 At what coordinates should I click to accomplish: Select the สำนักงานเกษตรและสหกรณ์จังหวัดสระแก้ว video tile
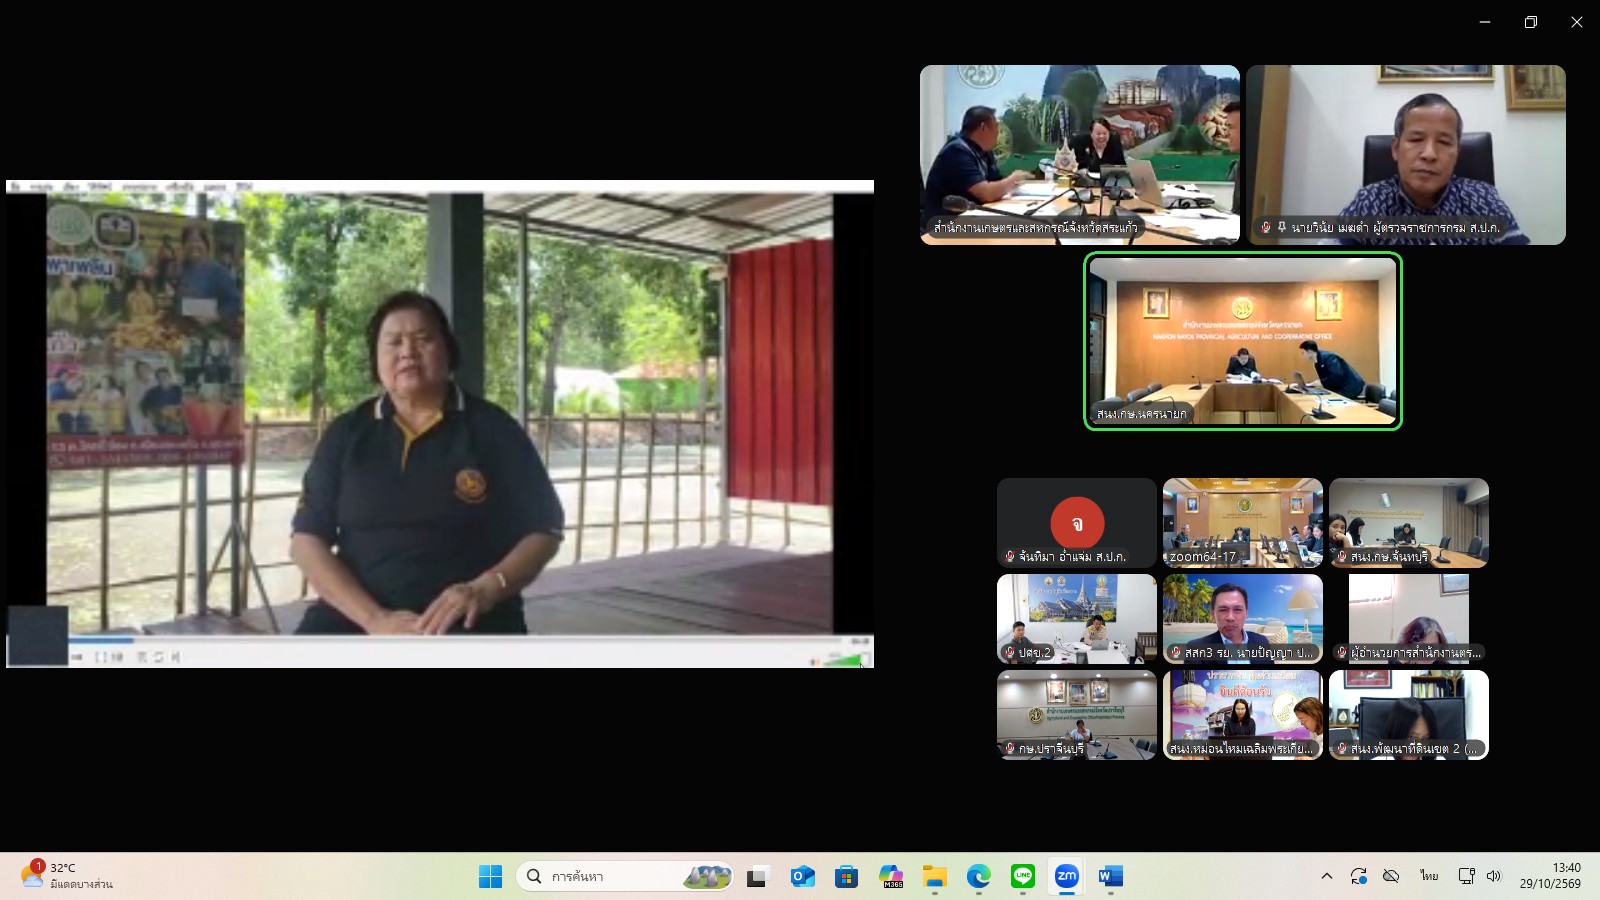point(1080,155)
